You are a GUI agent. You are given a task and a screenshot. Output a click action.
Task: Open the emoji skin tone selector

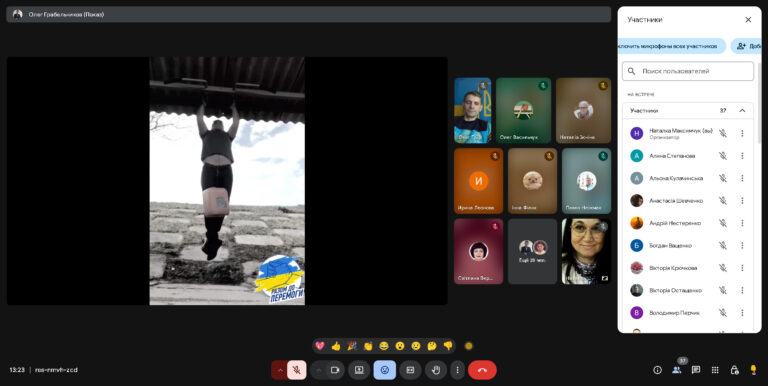pos(468,346)
